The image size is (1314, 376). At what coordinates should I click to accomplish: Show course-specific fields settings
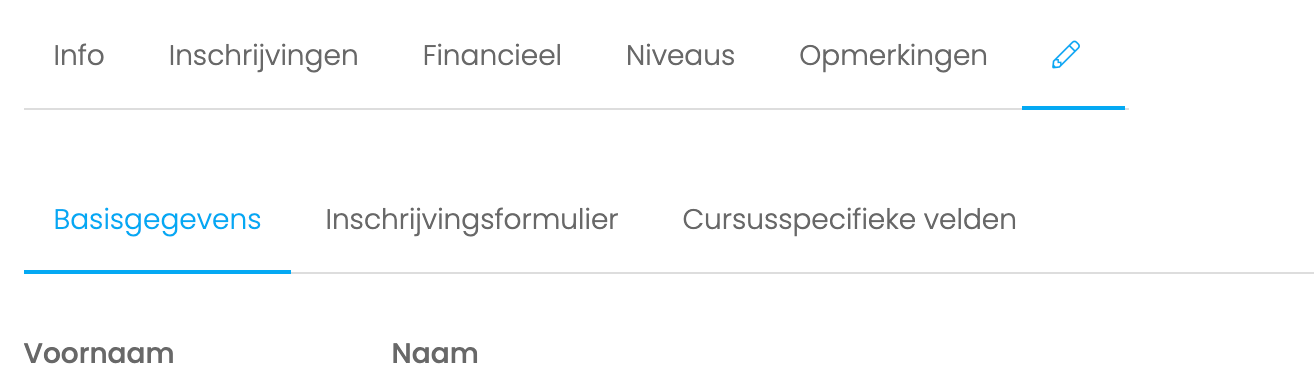coord(849,220)
